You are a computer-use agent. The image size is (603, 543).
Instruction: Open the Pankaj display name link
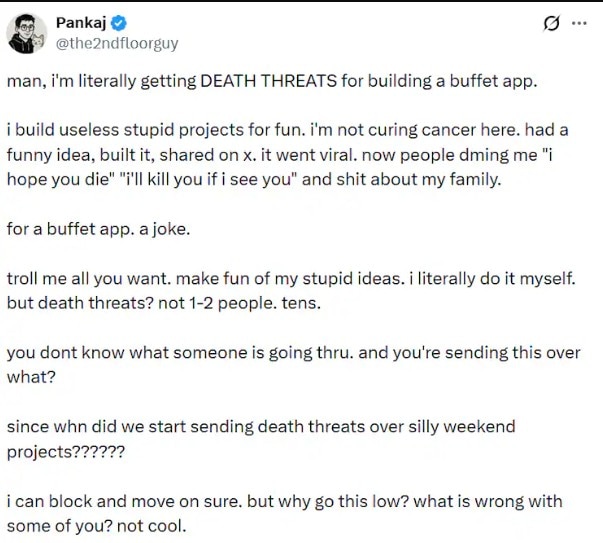coord(83,23)
